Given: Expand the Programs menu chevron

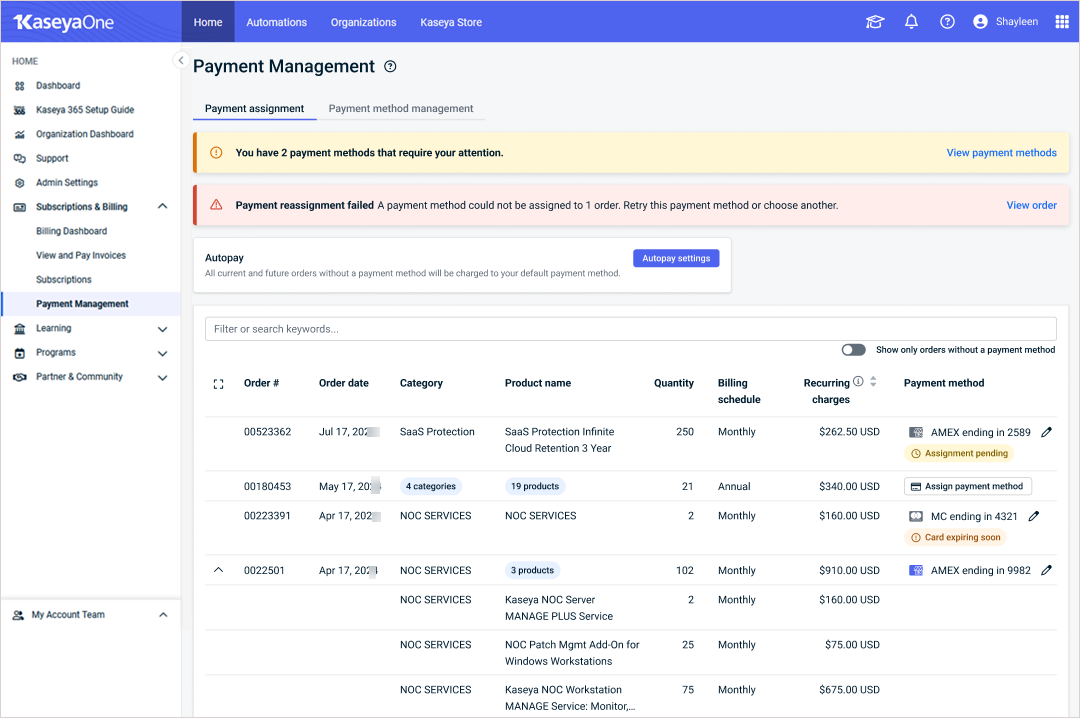Looking at the screenshot, I should click(x=163, y=353).
